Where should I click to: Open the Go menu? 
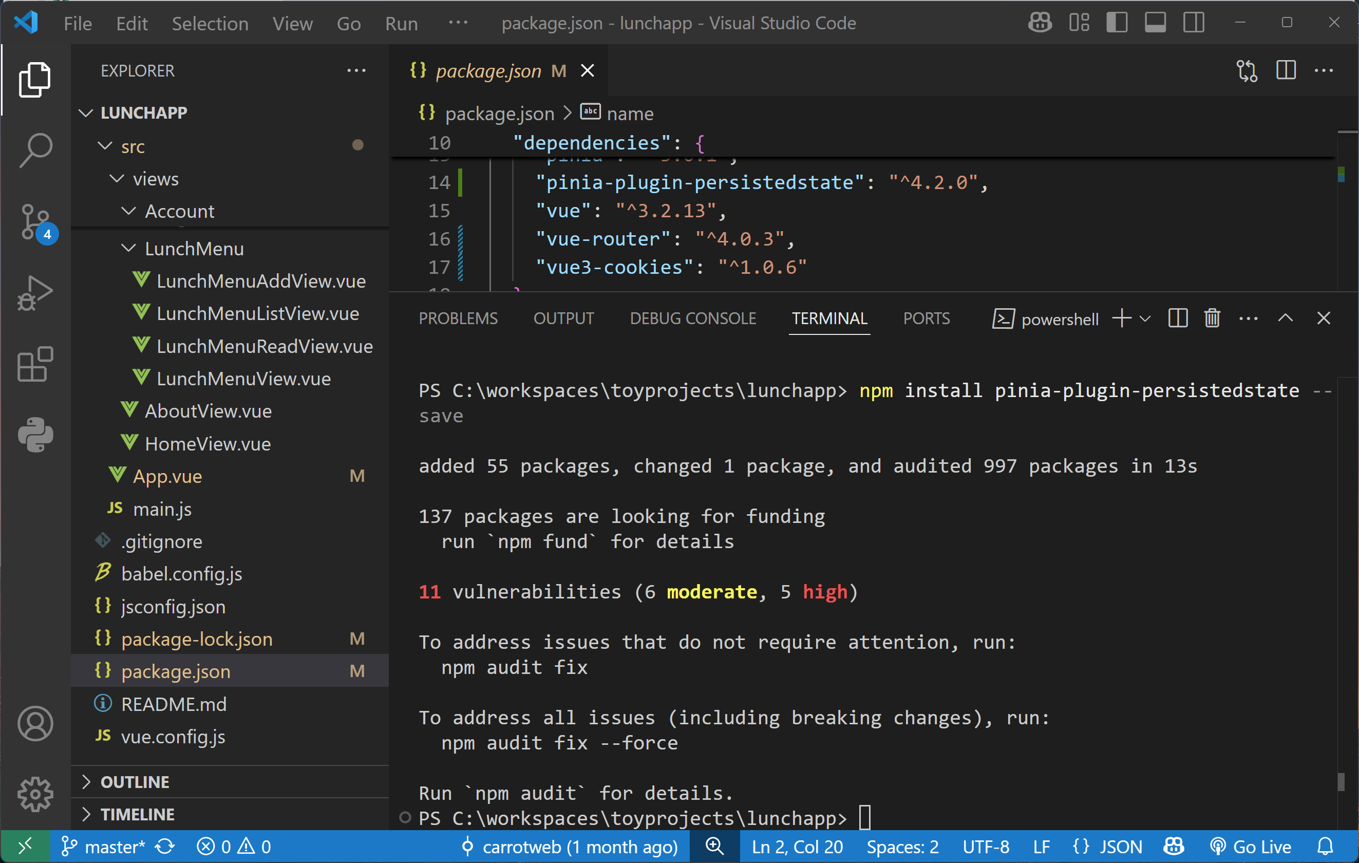tap(348, 23)
